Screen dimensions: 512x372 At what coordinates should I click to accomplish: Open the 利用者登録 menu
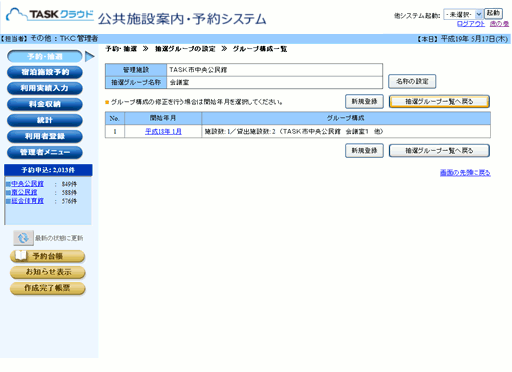[45, 136]
